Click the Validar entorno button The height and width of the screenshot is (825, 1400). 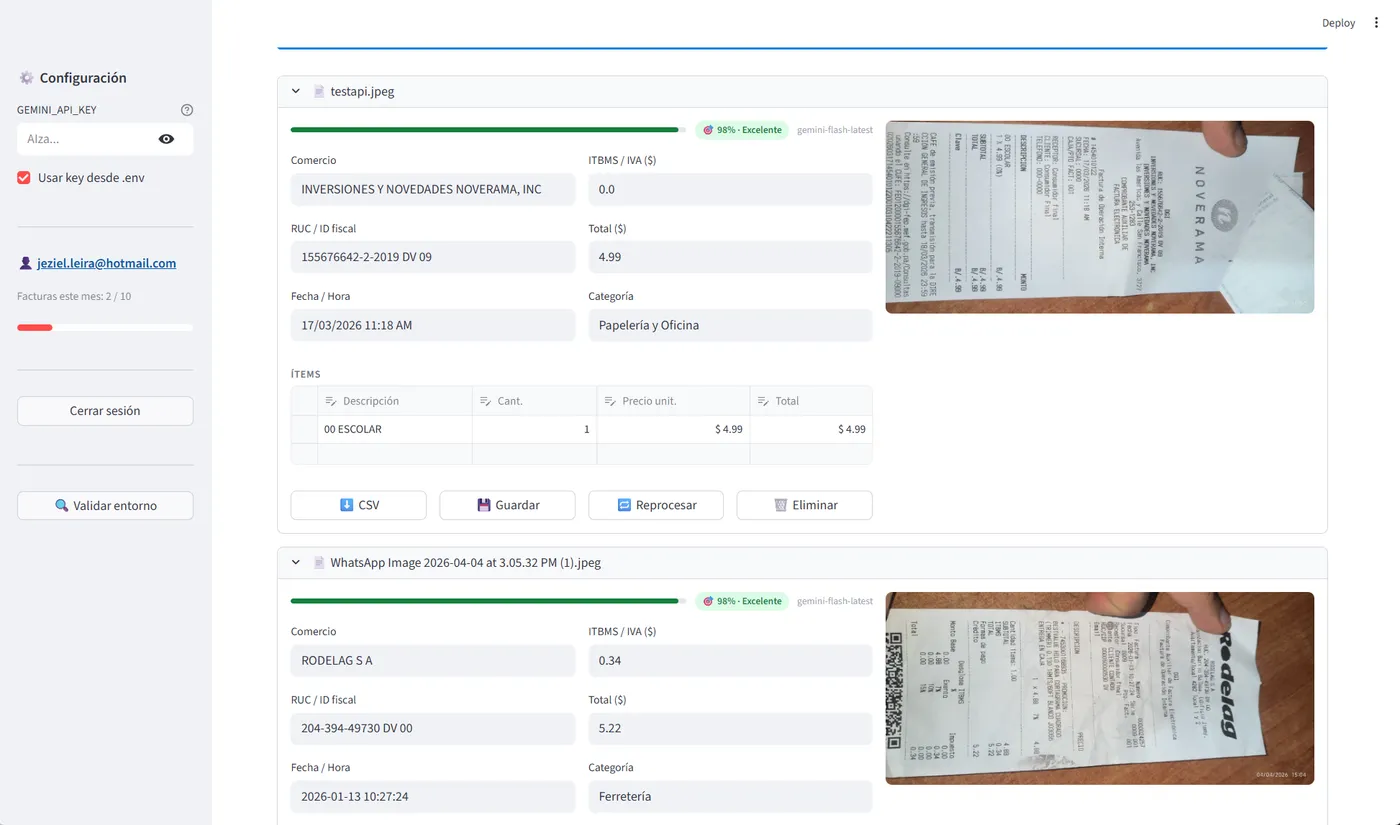pos(105,506)
